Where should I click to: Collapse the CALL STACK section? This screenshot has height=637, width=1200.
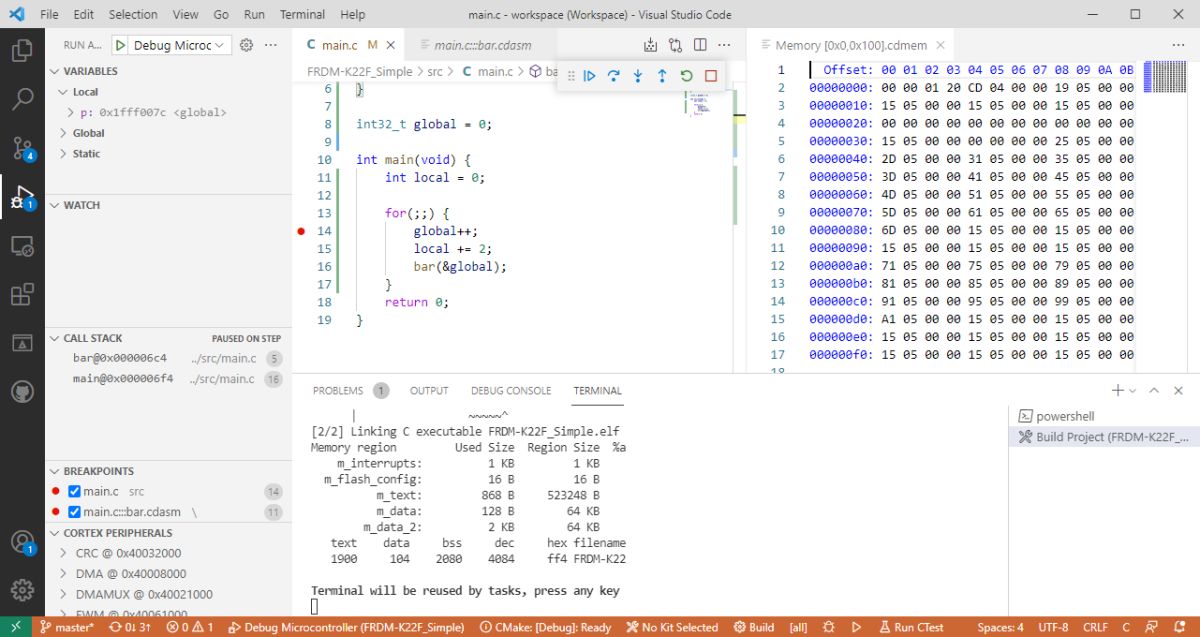[54, 338]
